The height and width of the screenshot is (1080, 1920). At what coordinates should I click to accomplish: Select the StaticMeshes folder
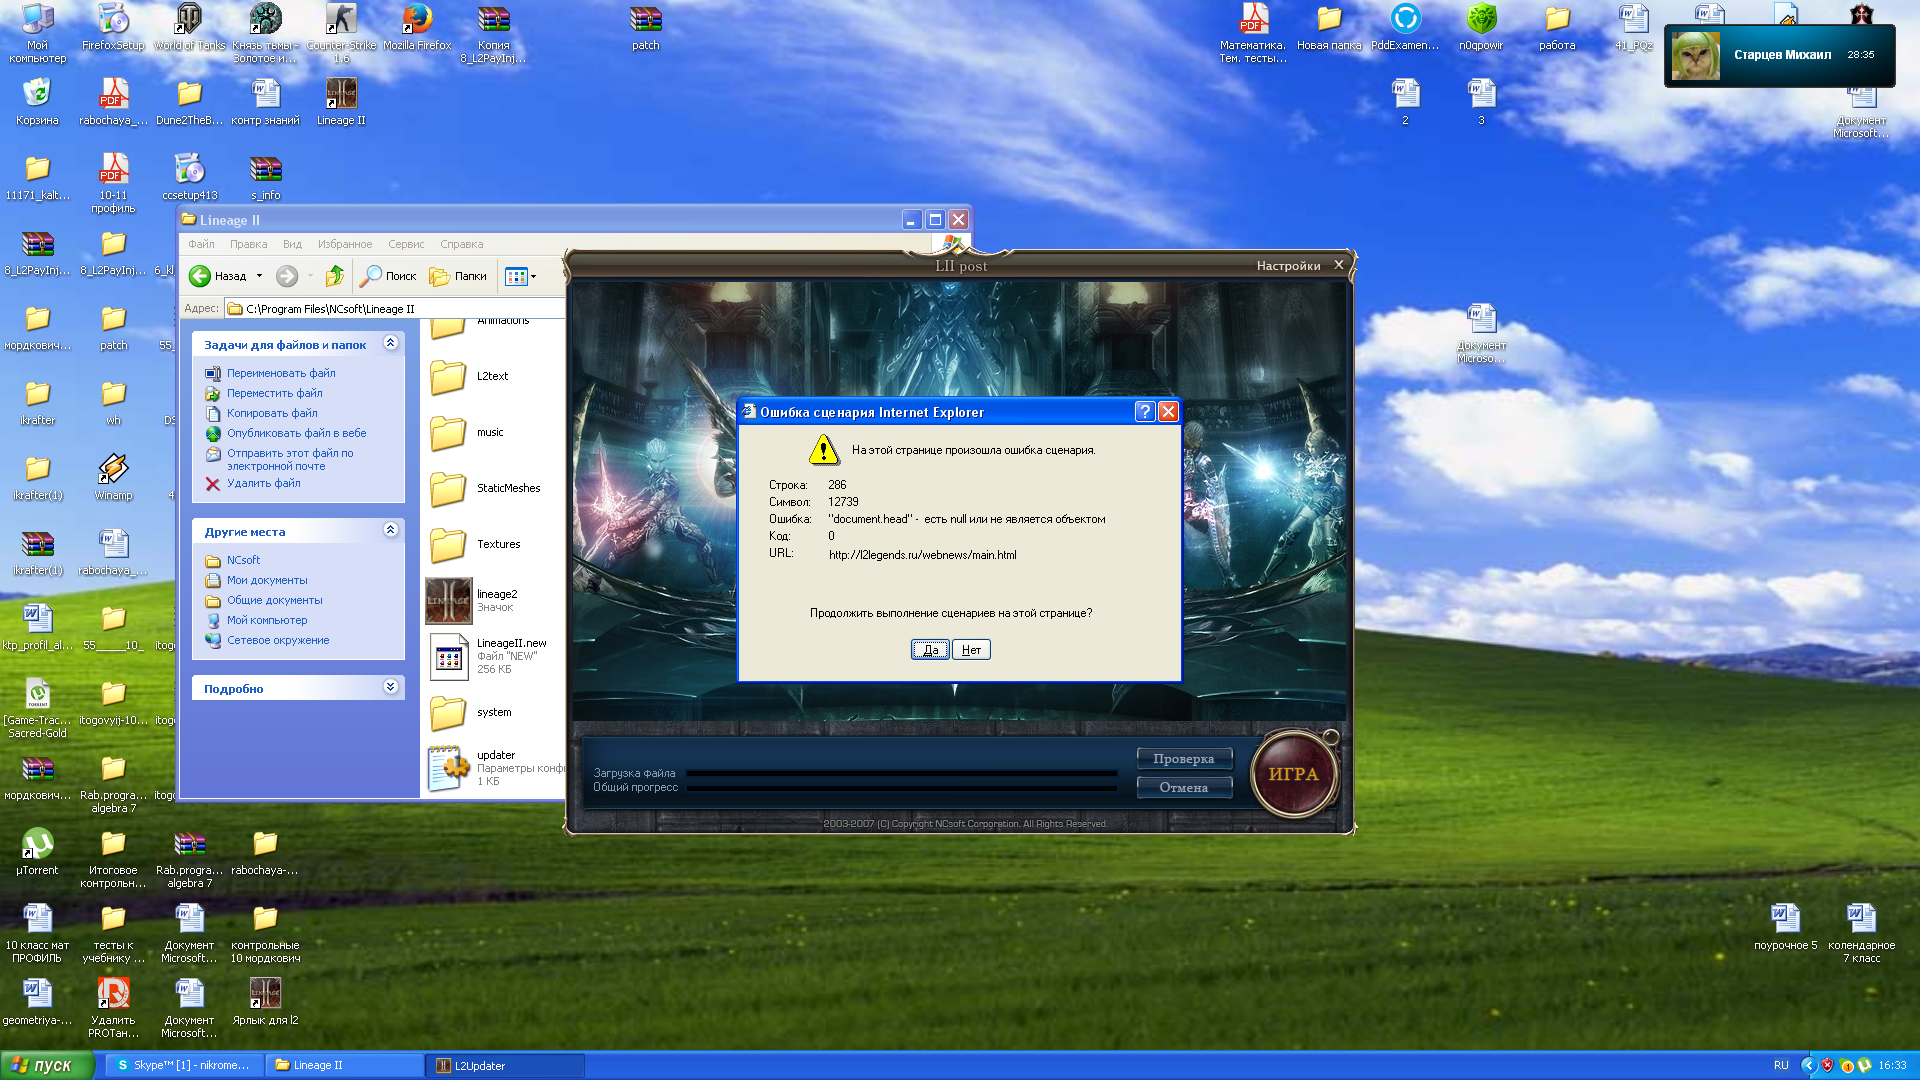485,488
